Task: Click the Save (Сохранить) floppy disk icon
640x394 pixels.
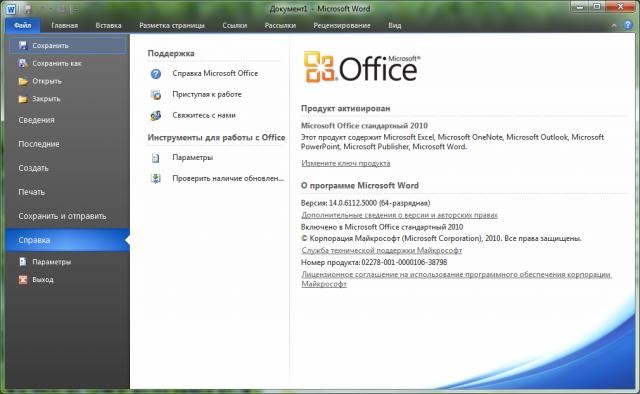Action: click(23, 45)
